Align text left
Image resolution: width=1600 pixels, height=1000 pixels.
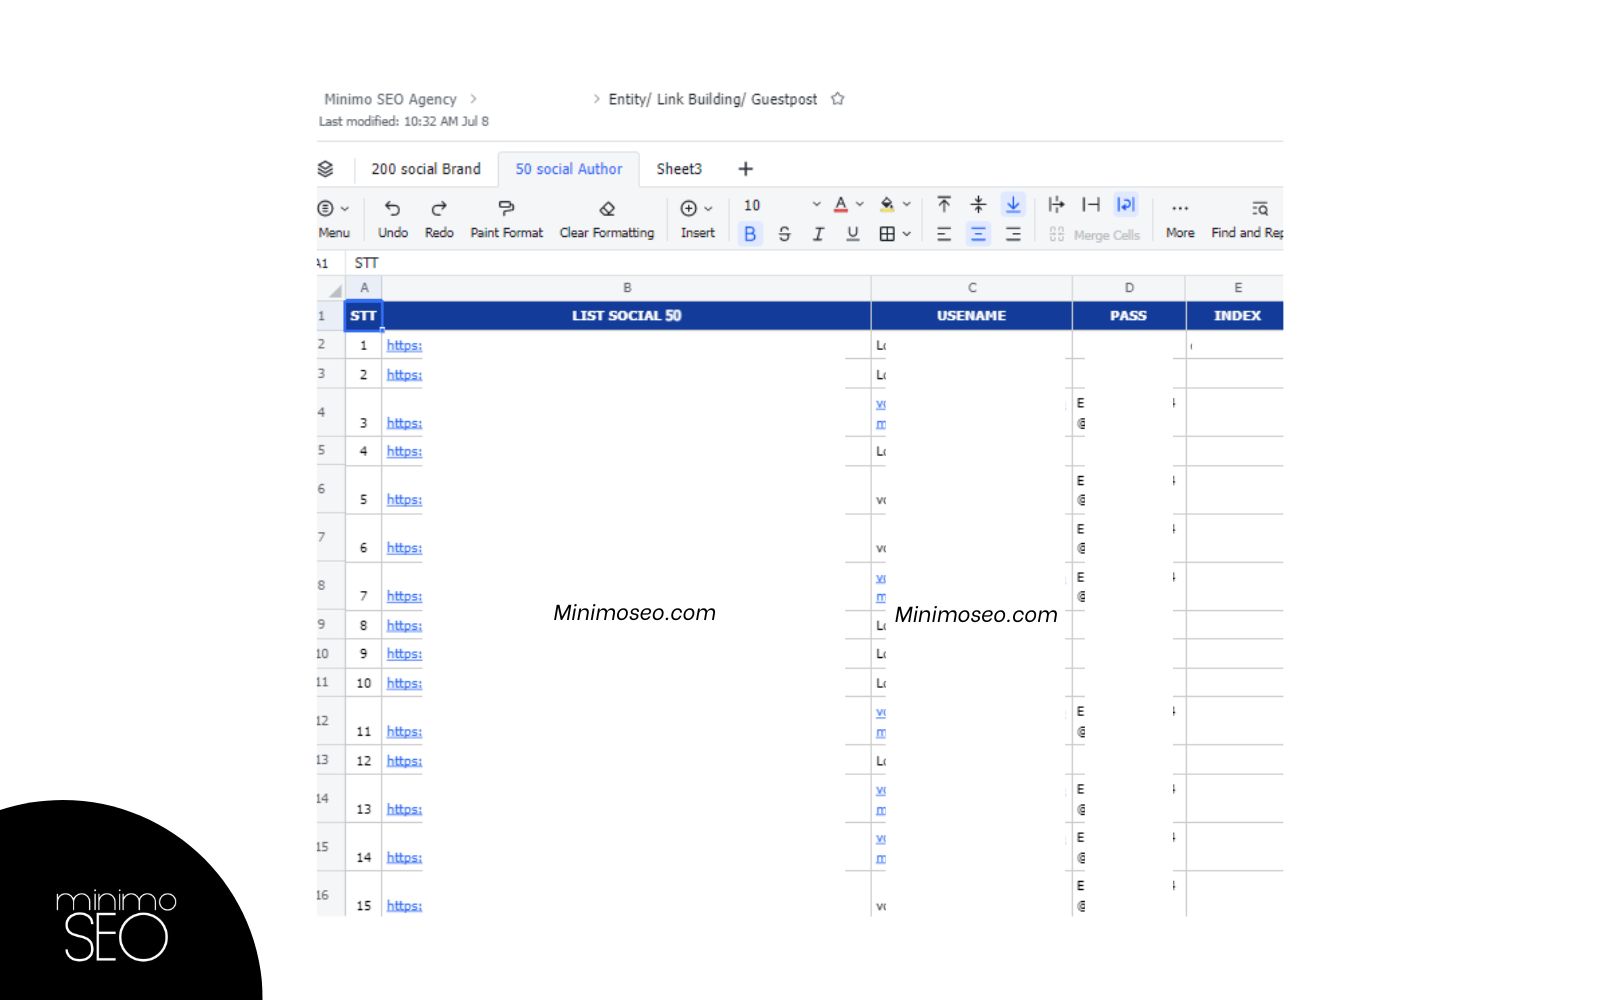pyautogui.click(x=943, y=234)
